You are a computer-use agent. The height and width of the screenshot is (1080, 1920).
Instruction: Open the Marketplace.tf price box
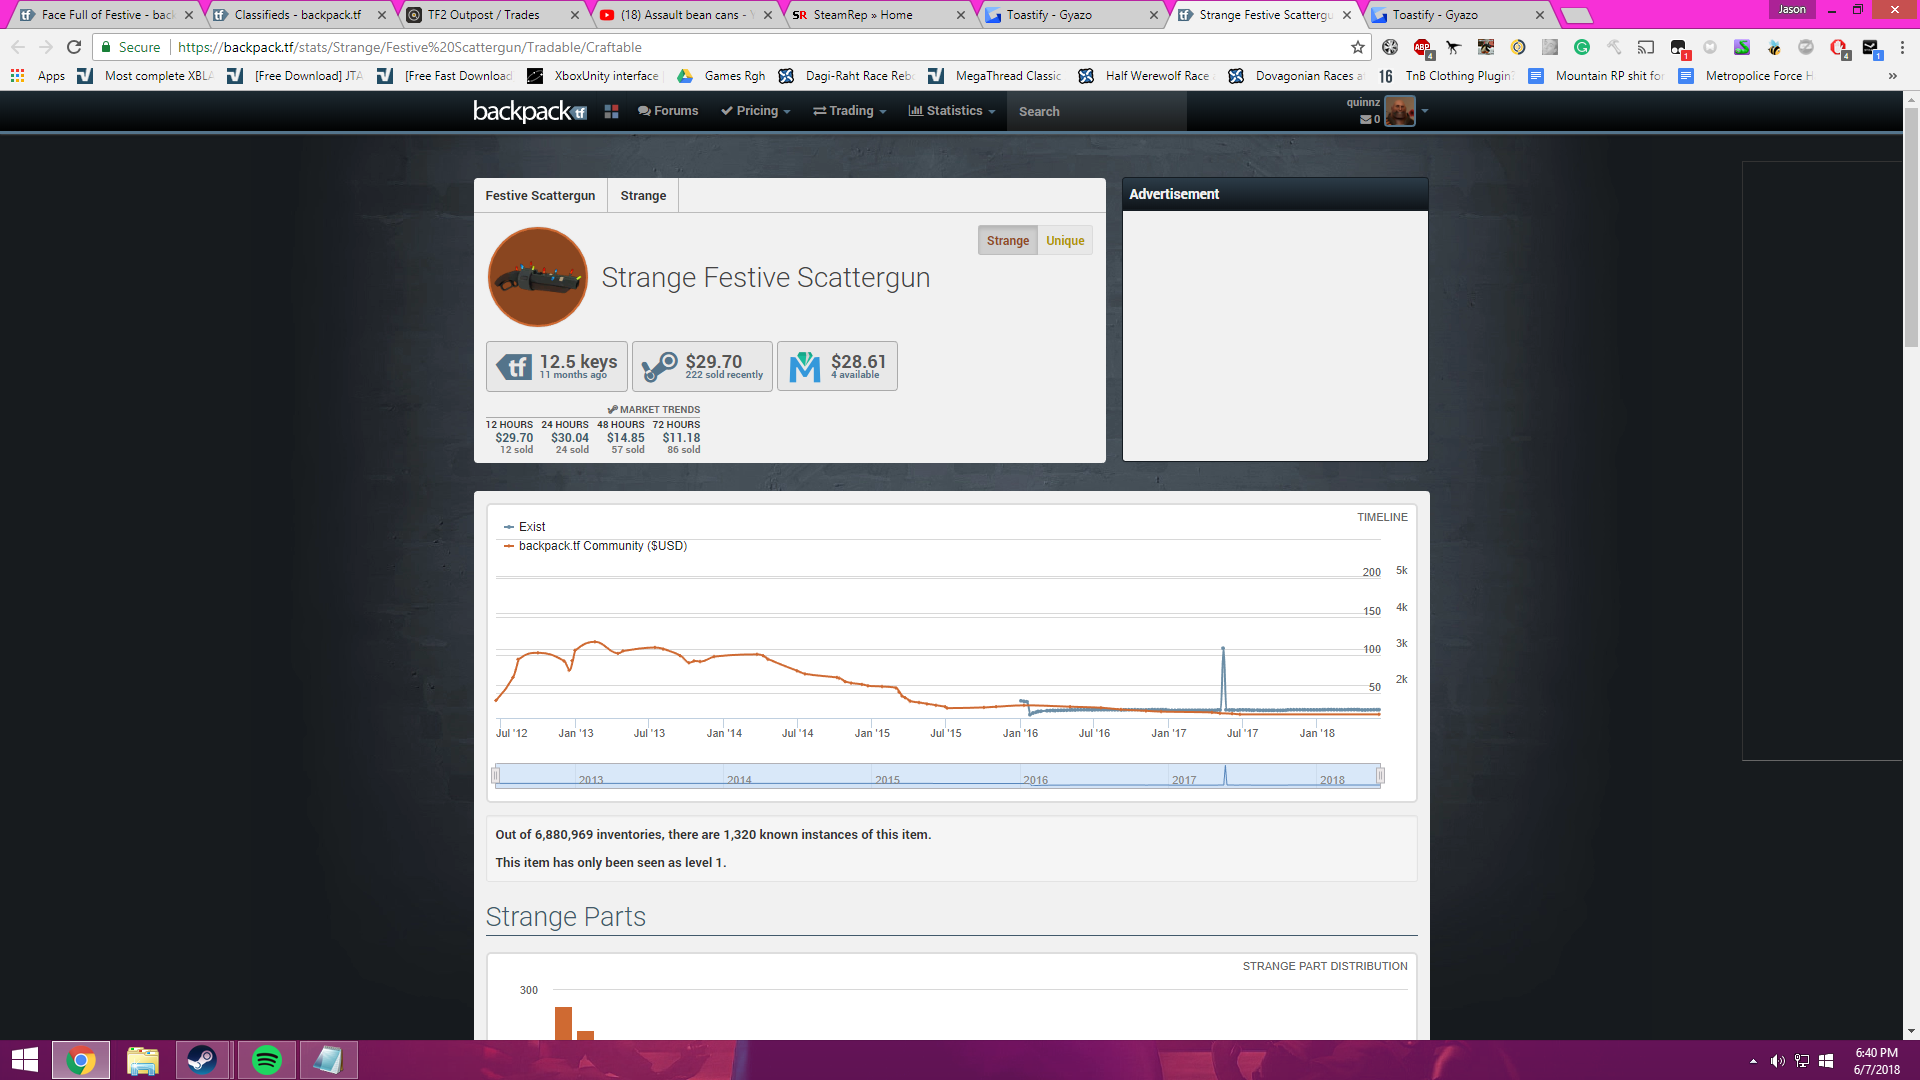pyautogui.click(x=837, y=366)
